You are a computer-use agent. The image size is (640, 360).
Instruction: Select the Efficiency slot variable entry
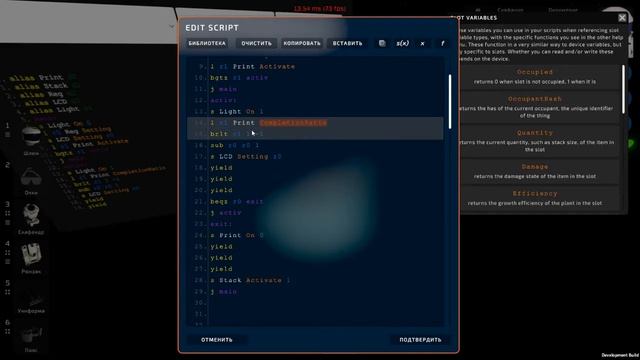(535, 198)
